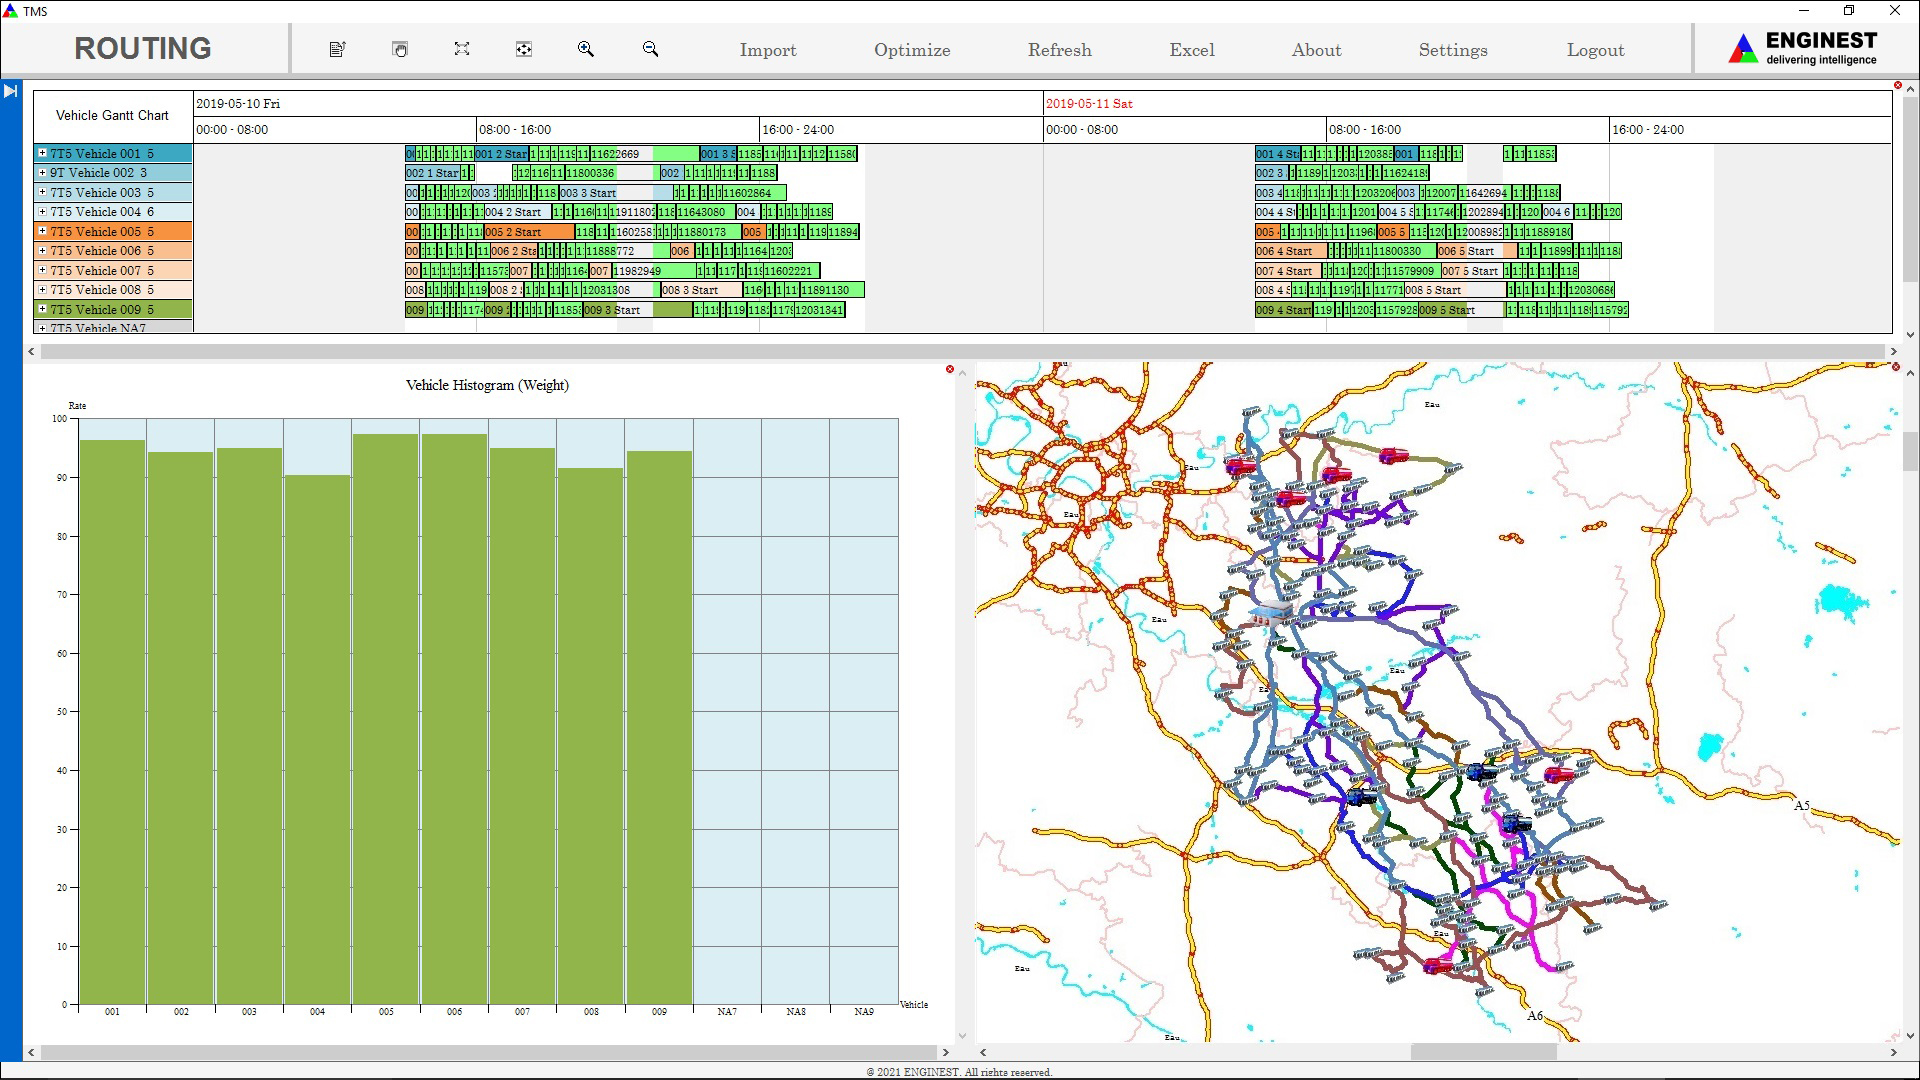Click Logout in the top bar

click(x=1594, y=50)
